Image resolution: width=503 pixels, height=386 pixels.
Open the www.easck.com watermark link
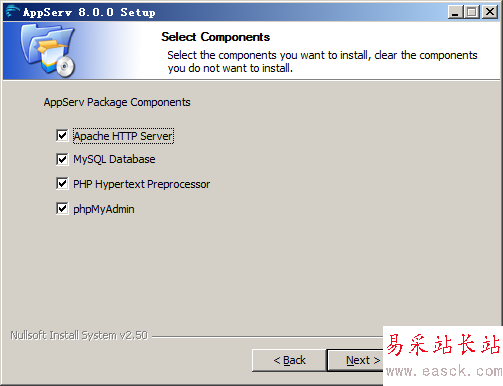pos(444,371)
